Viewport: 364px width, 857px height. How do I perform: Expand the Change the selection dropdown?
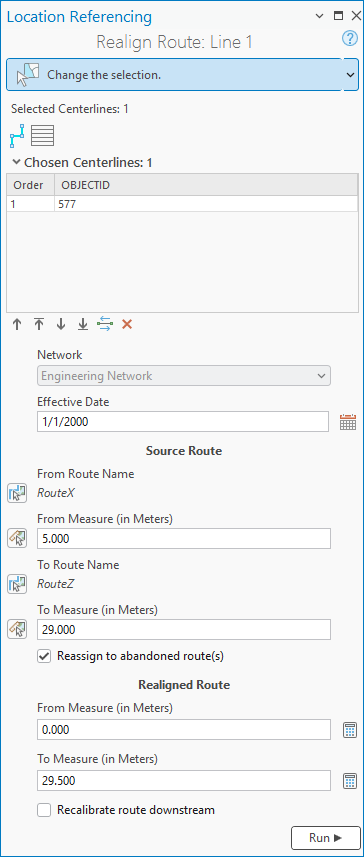click(350, 75)
